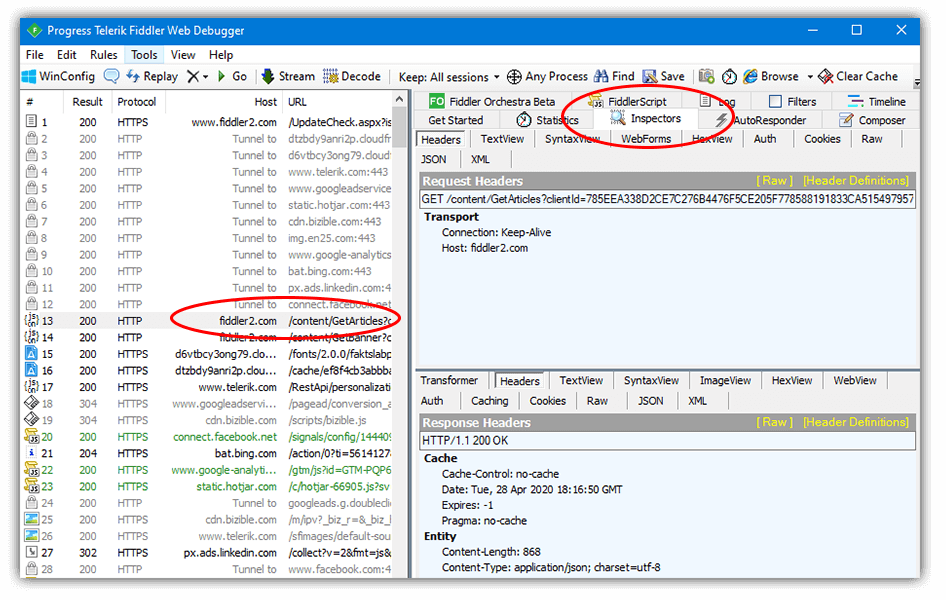Open the View menu

(x=183, y=55)
